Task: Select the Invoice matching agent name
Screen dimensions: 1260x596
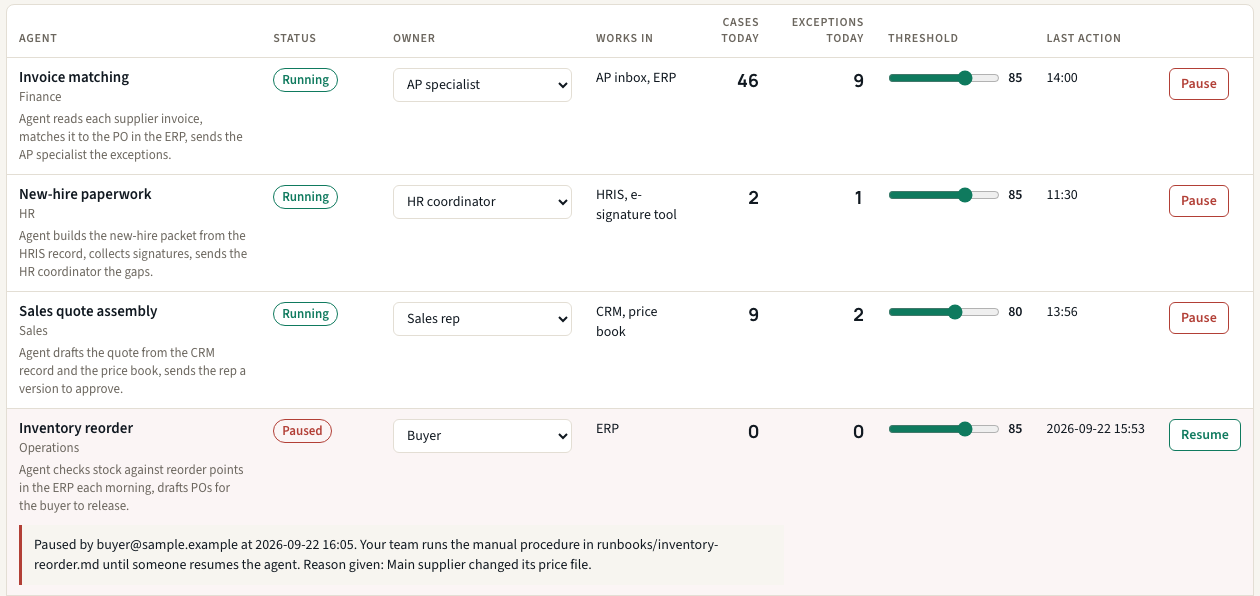Action: 74,77
